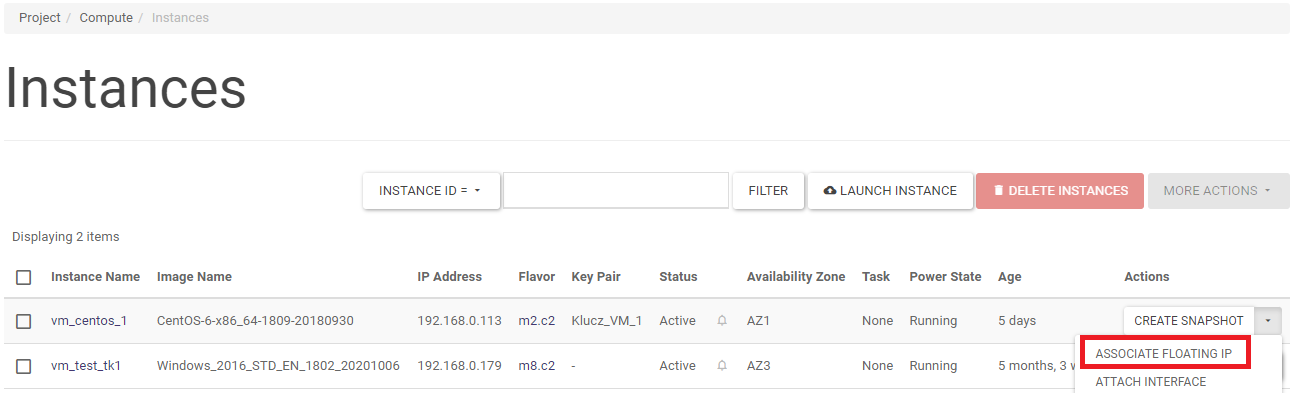Viewport: 1303px width, 393px height.
Task: Go to Compute in the breadcrumb
Action: pos(106,18)
